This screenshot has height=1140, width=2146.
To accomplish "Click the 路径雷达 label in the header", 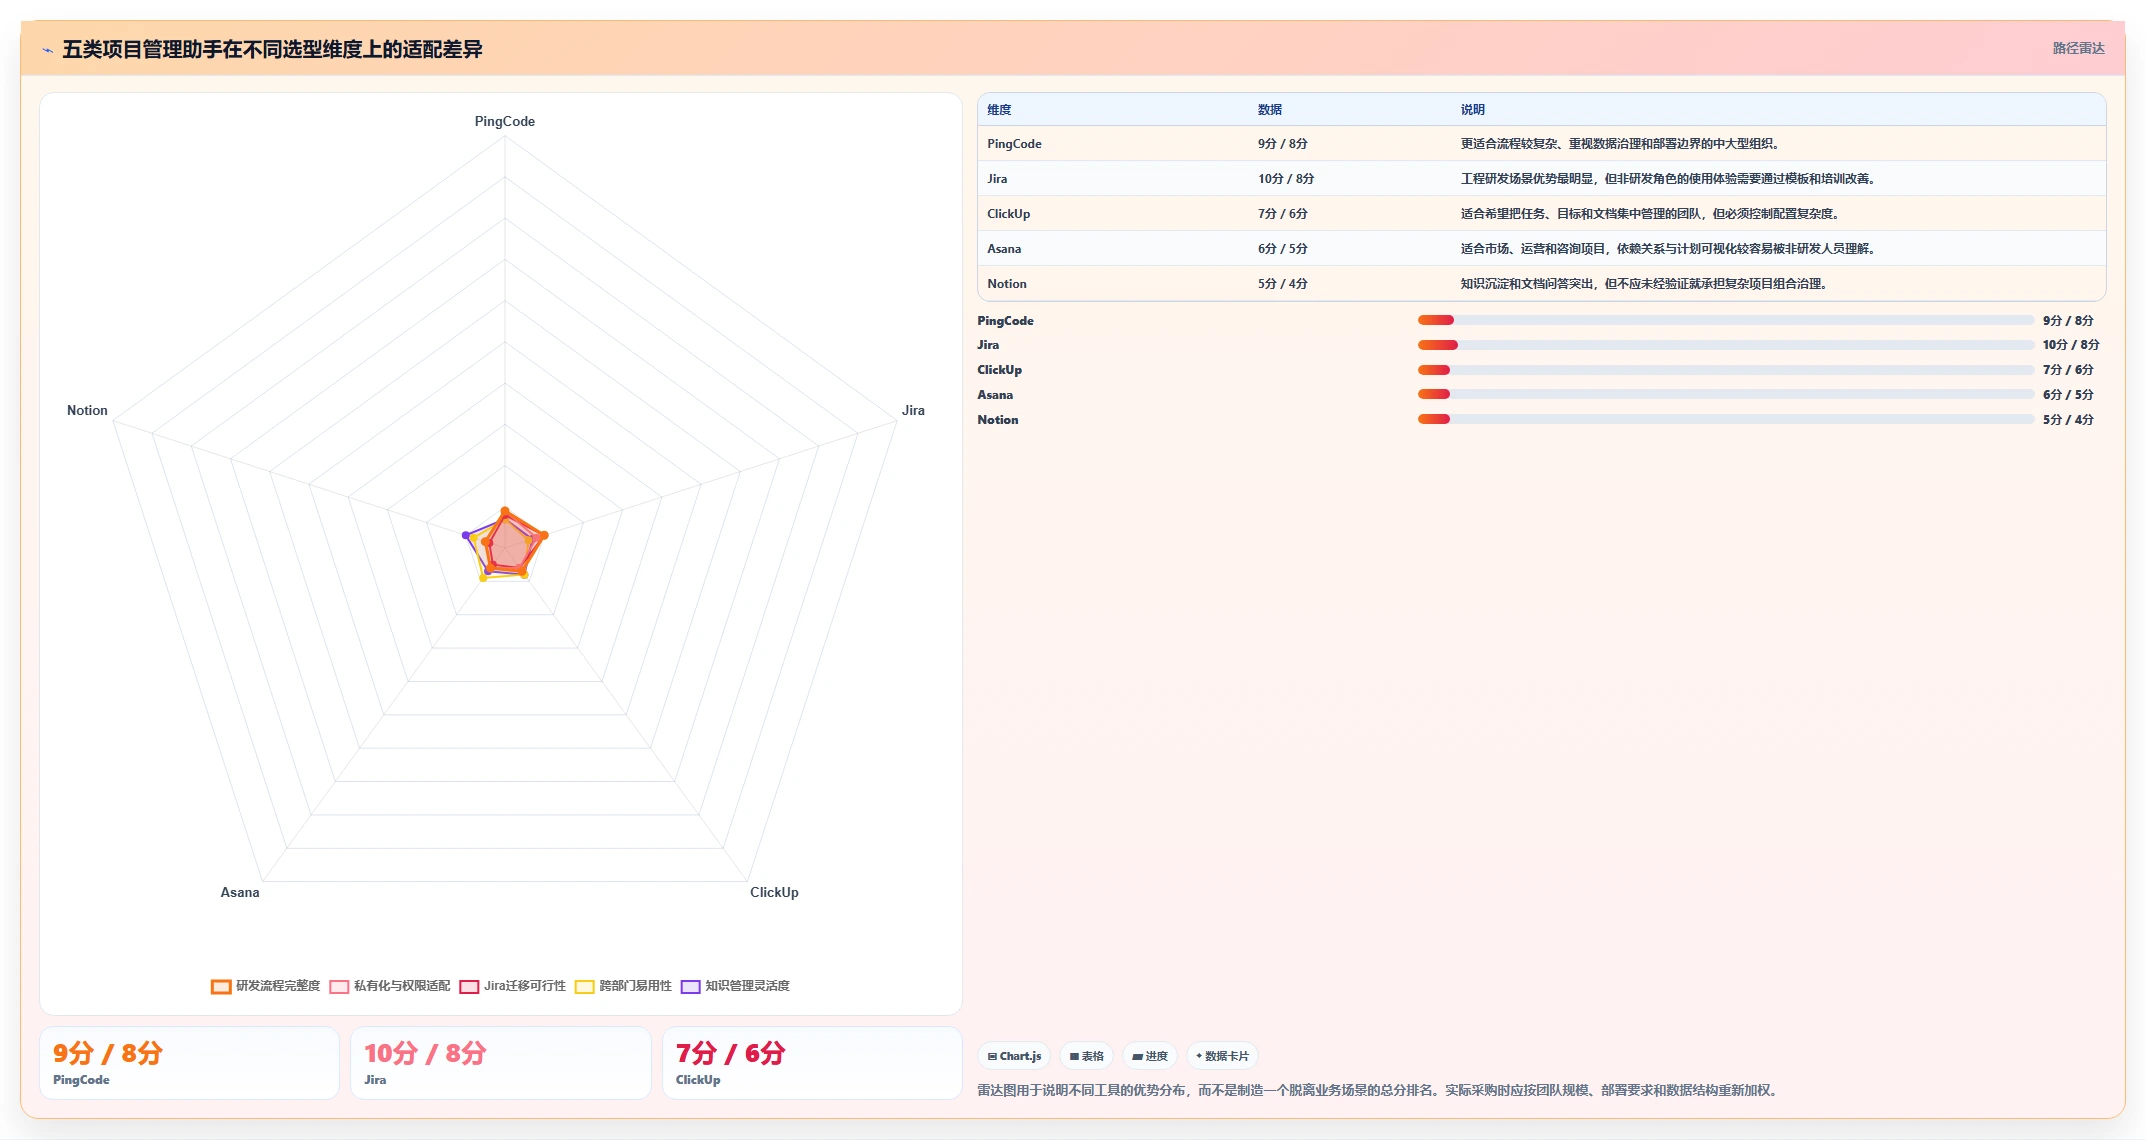I will [x=2078, y=48].
